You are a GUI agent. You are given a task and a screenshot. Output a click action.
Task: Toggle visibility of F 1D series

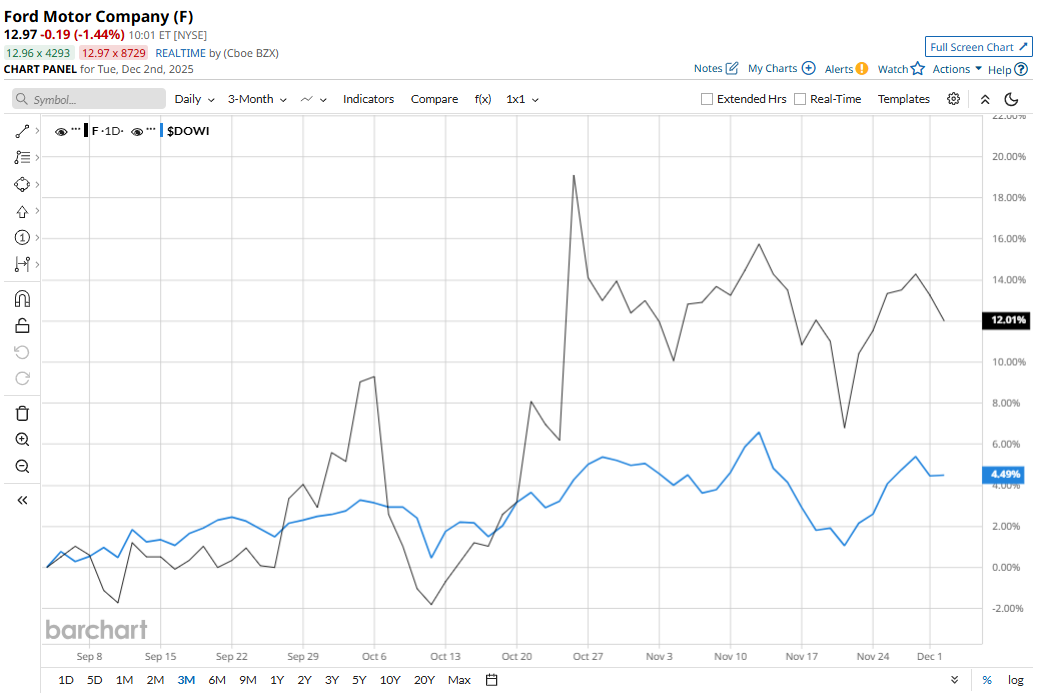click(x=61, y=132)
